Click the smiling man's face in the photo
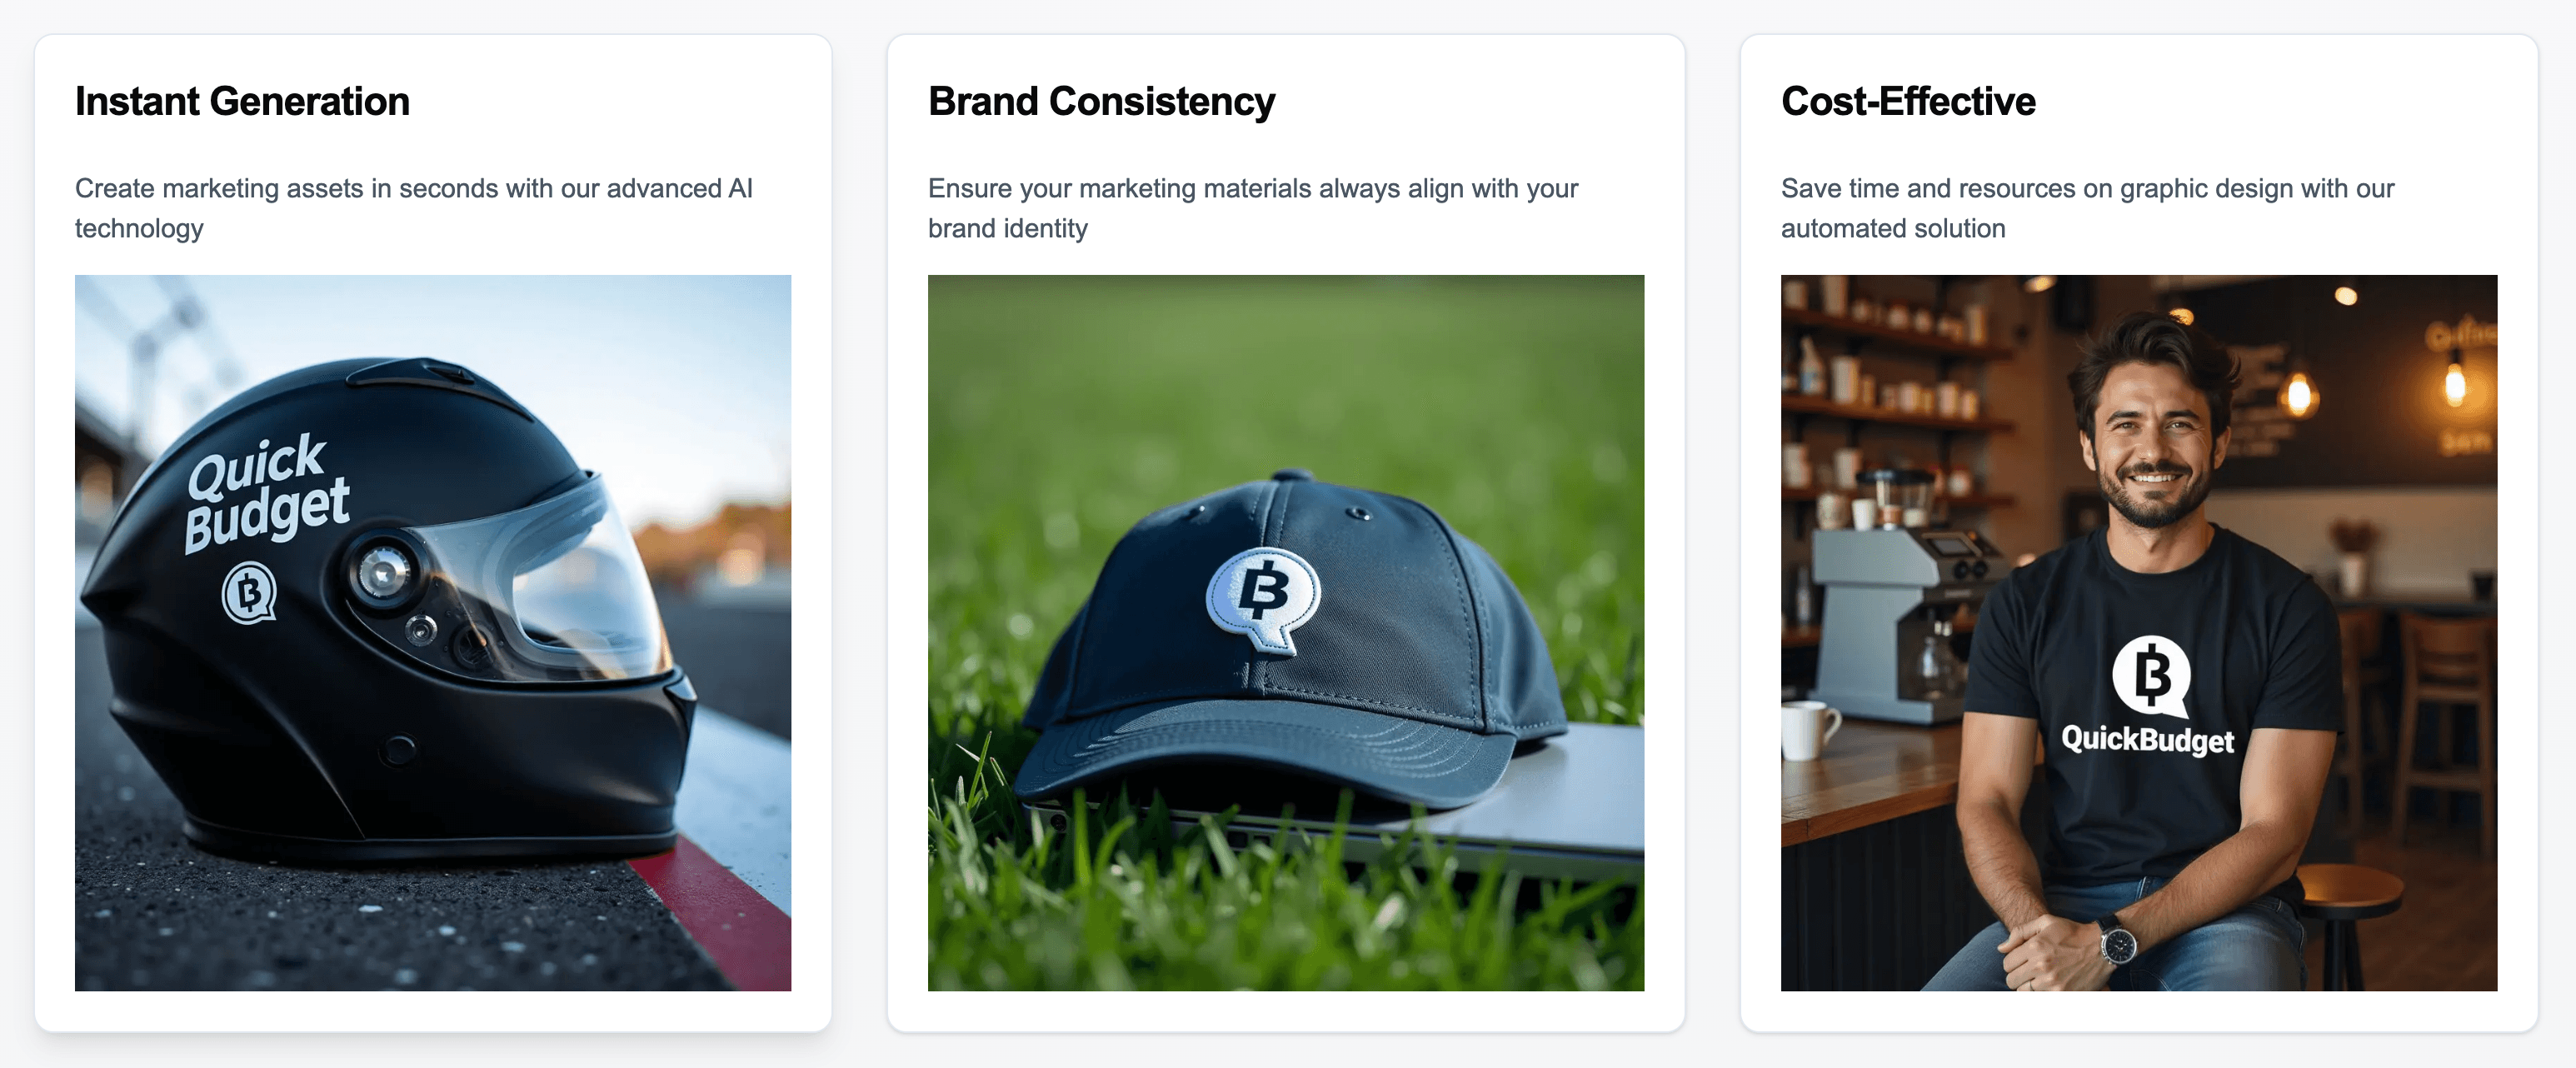This screenshot has height=1068, width=2576. [x=2157, y=446]
